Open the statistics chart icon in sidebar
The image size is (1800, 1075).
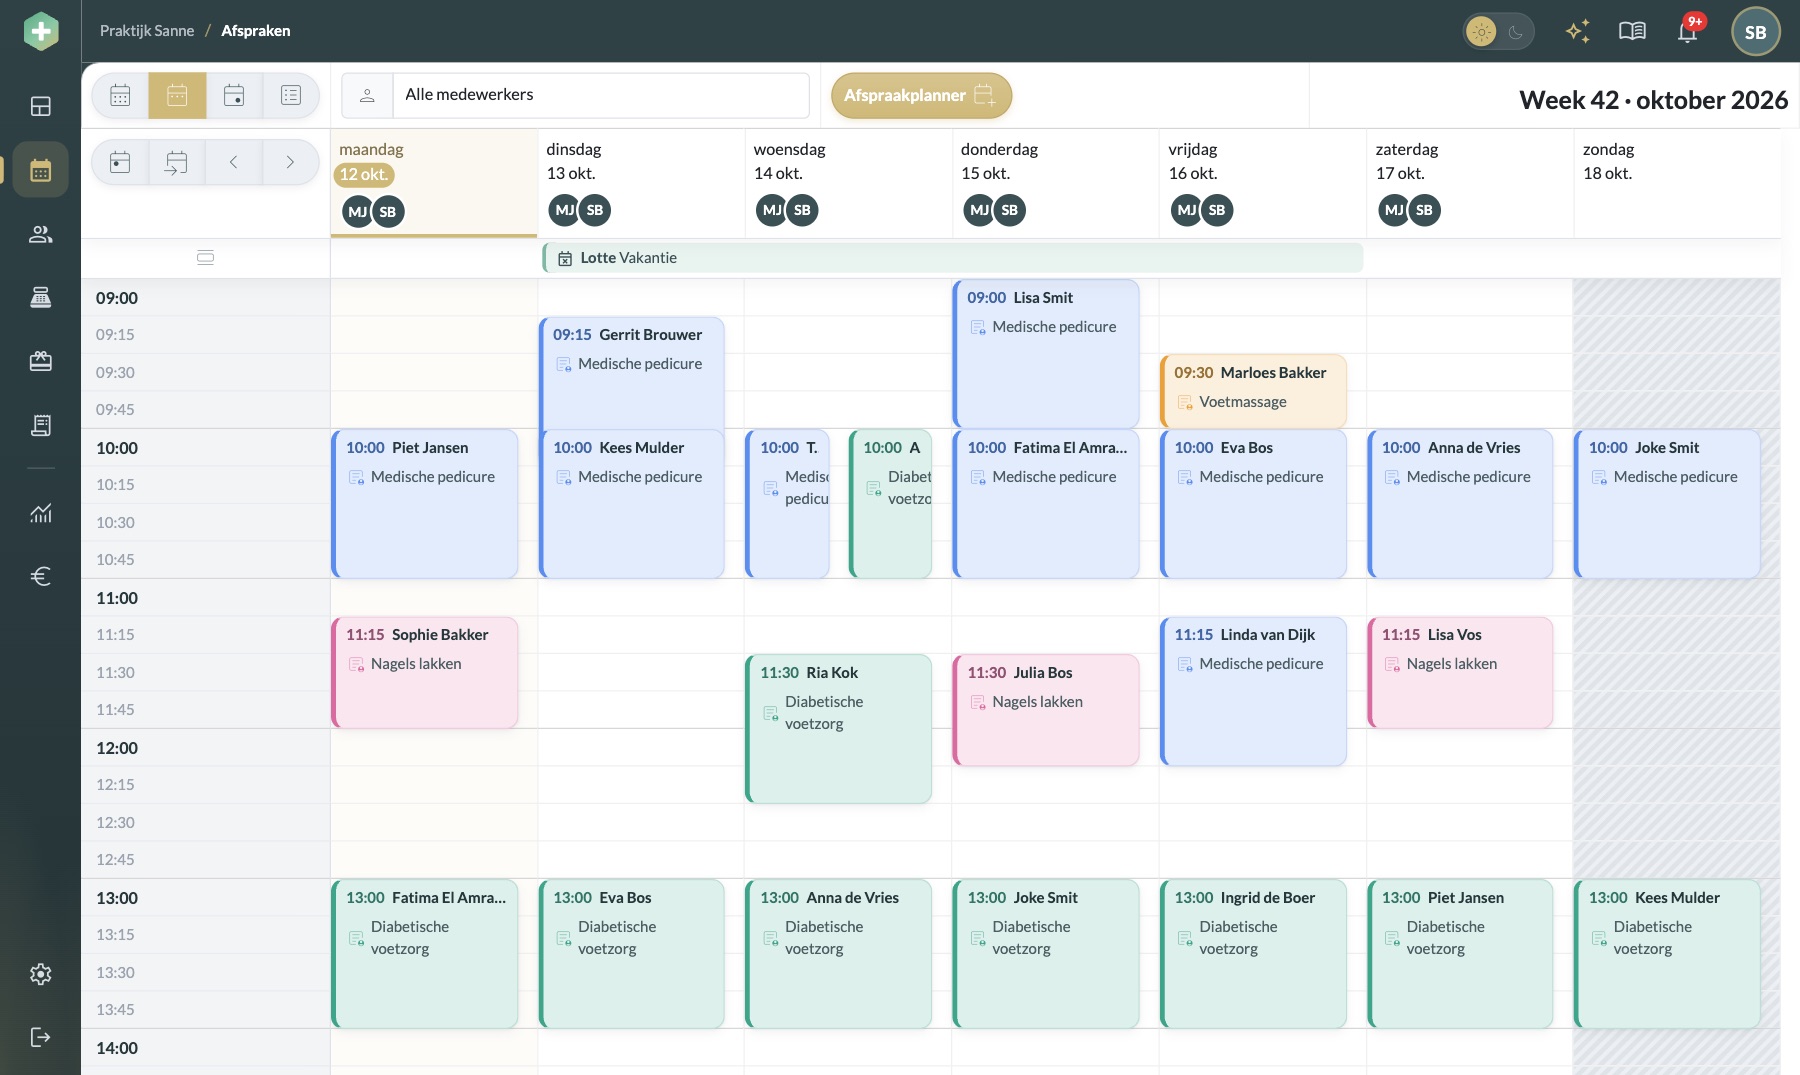tap(41, 513)
